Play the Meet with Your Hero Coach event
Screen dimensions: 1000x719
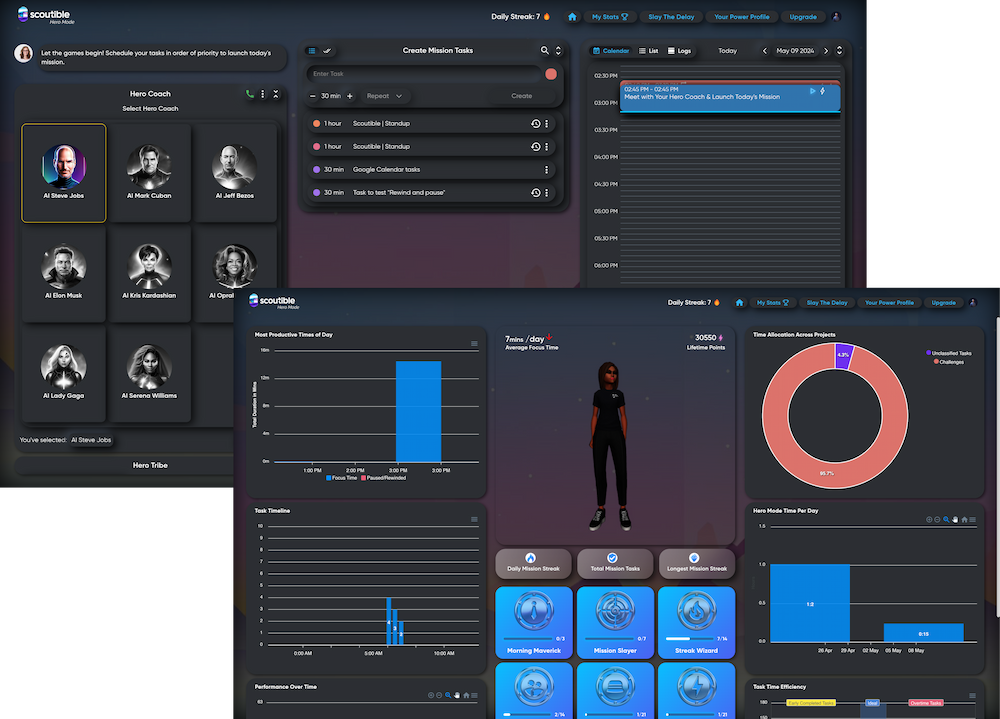[812, 91]
